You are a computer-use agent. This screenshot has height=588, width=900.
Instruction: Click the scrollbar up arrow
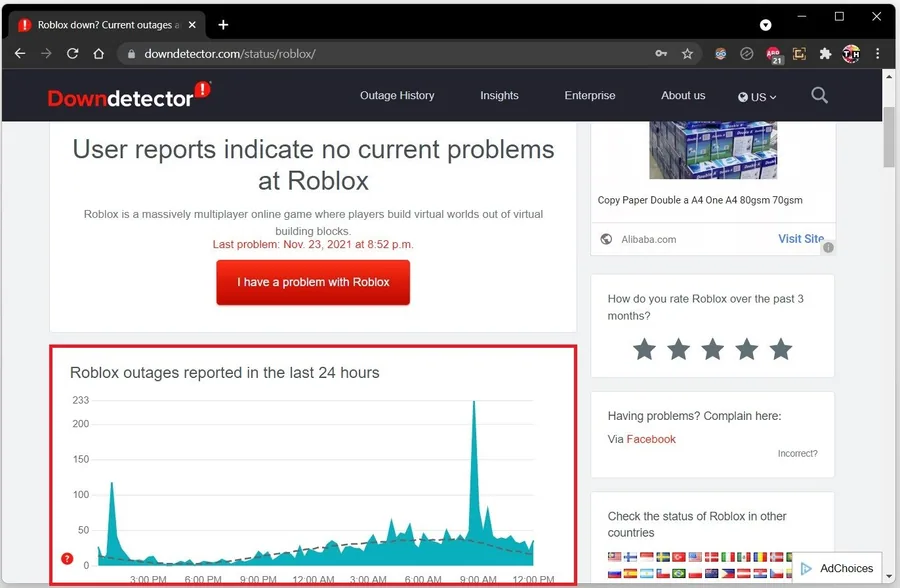889,76
